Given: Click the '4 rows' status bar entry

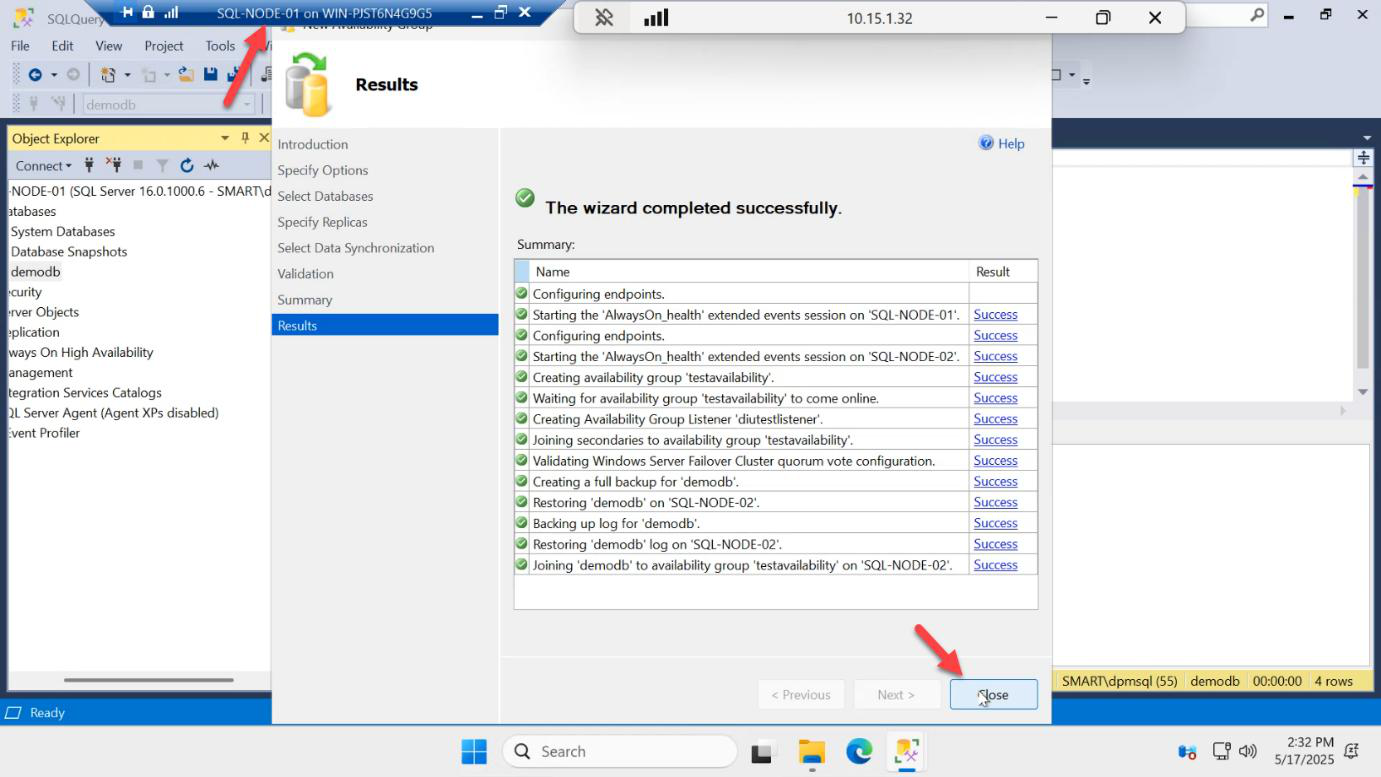Looking at the screenshot, I should pyautogui.click(x=1332, y=681).
